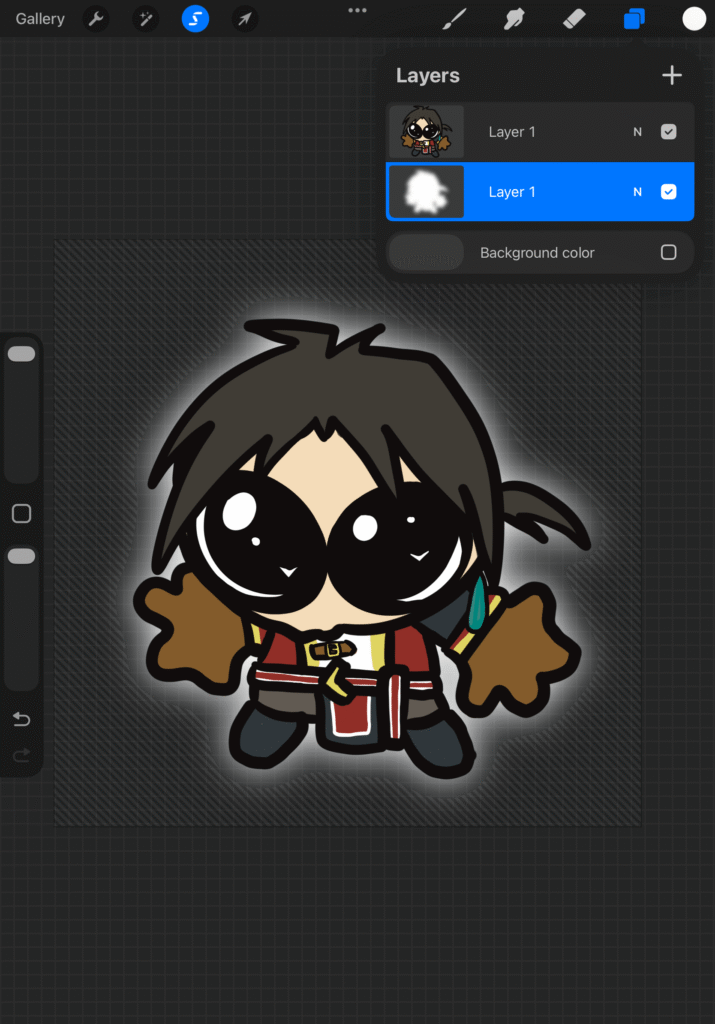This screenshot has height=1024, width=715.
Task: Hide the selected white glow layer
Action: click(x=669, y=192)
